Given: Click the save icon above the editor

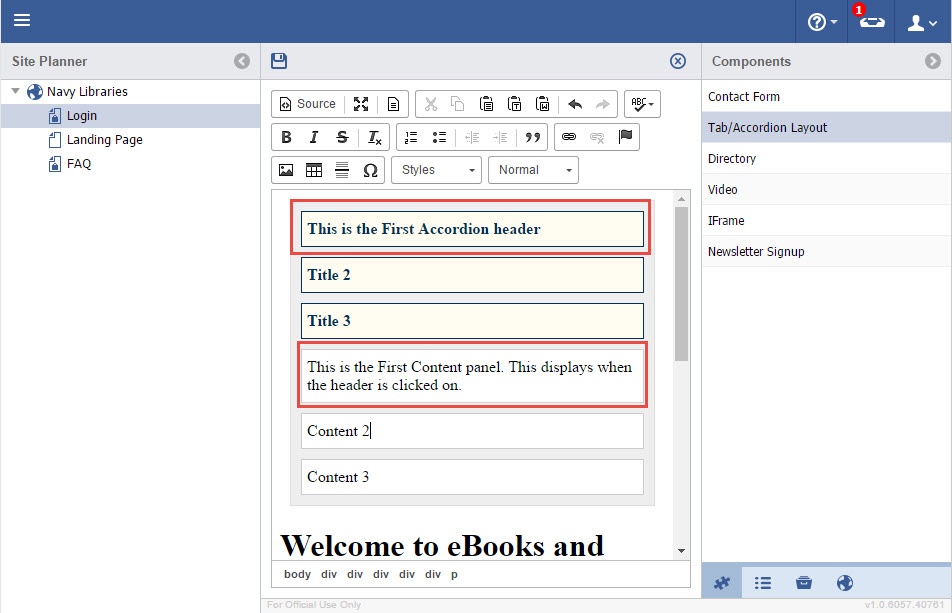Looking at the screenshot, I should click(279, 61).
